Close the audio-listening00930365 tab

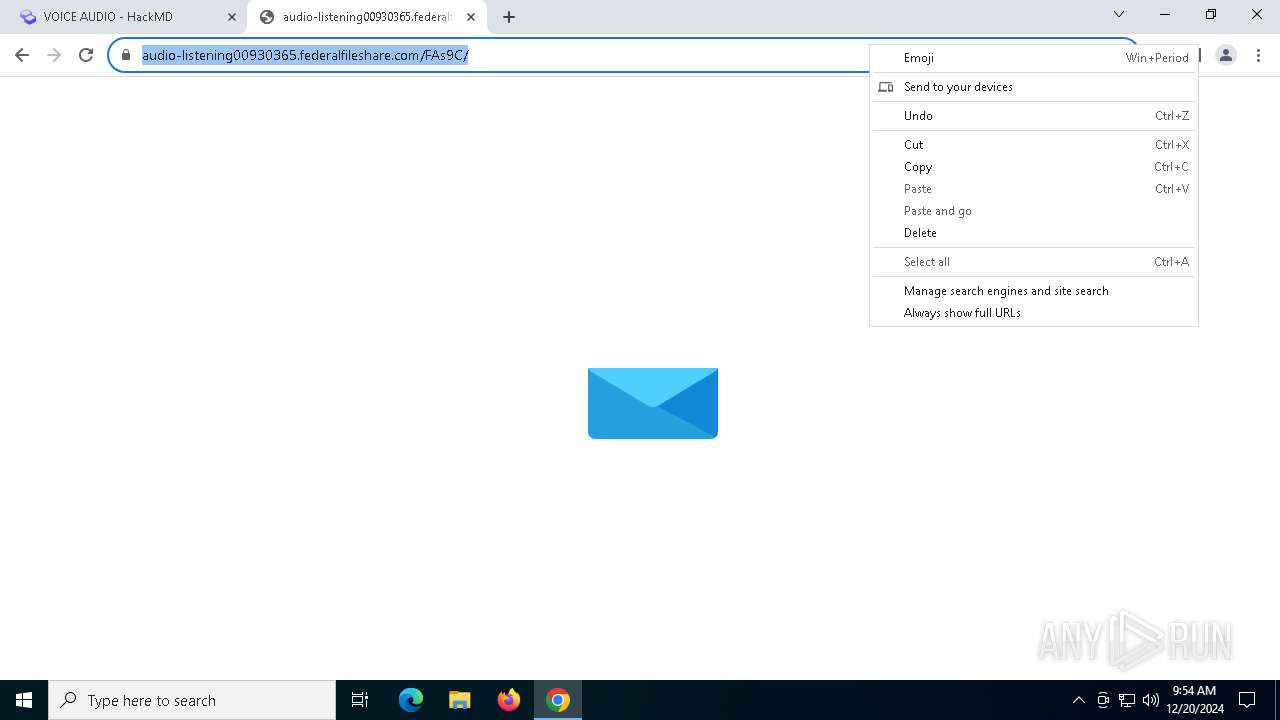[x=471, y=17]
